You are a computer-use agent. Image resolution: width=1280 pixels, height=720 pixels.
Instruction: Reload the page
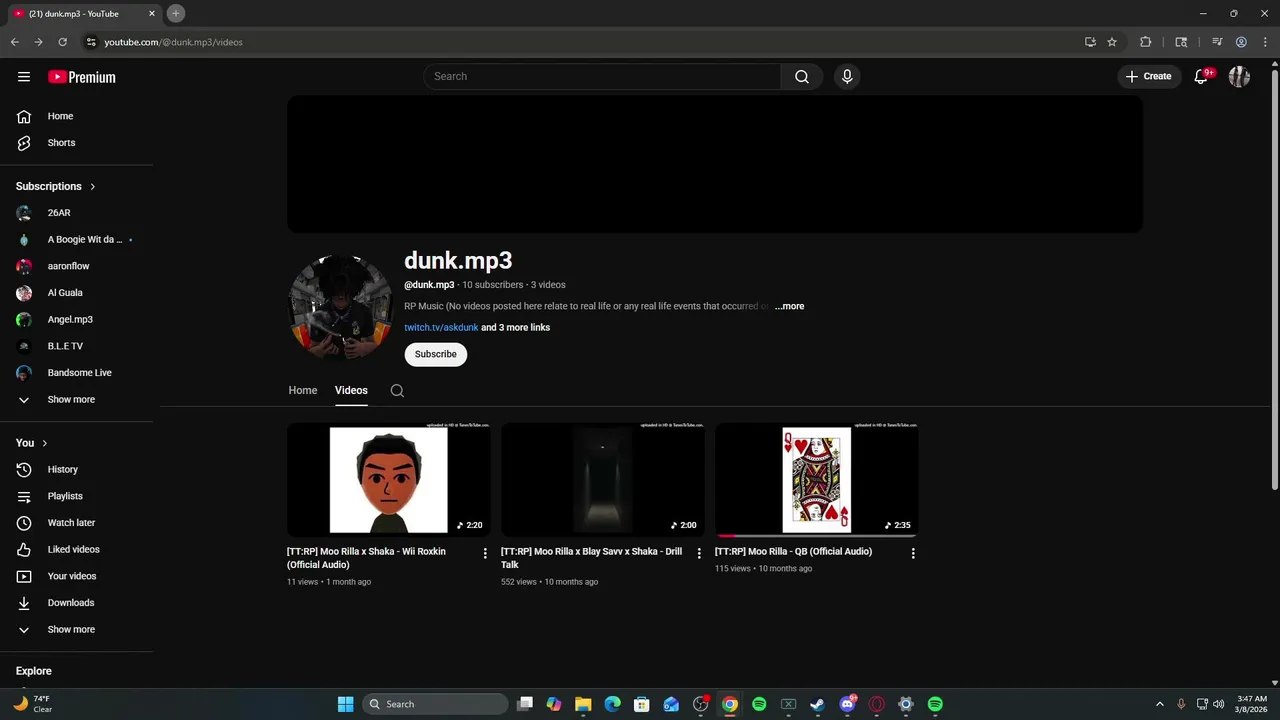(x=62, y=42)
